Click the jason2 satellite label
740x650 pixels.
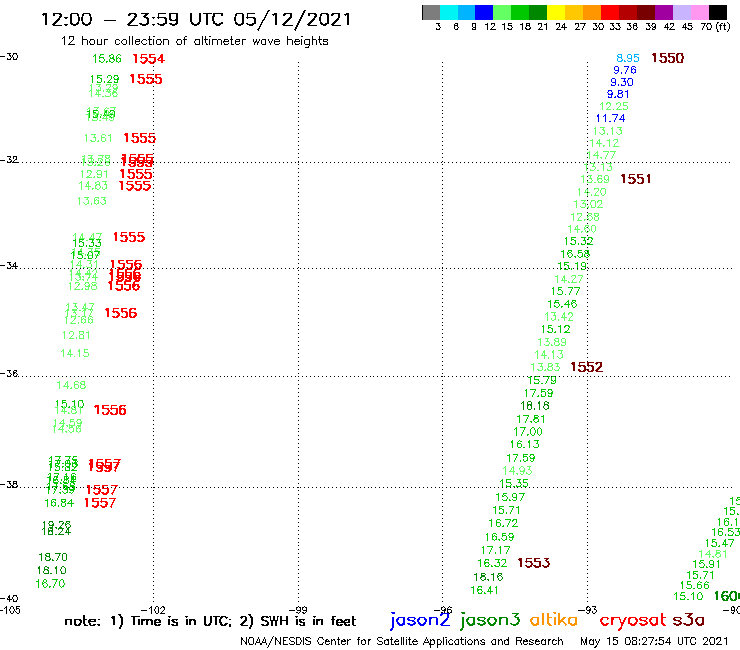tap(420, 620)
